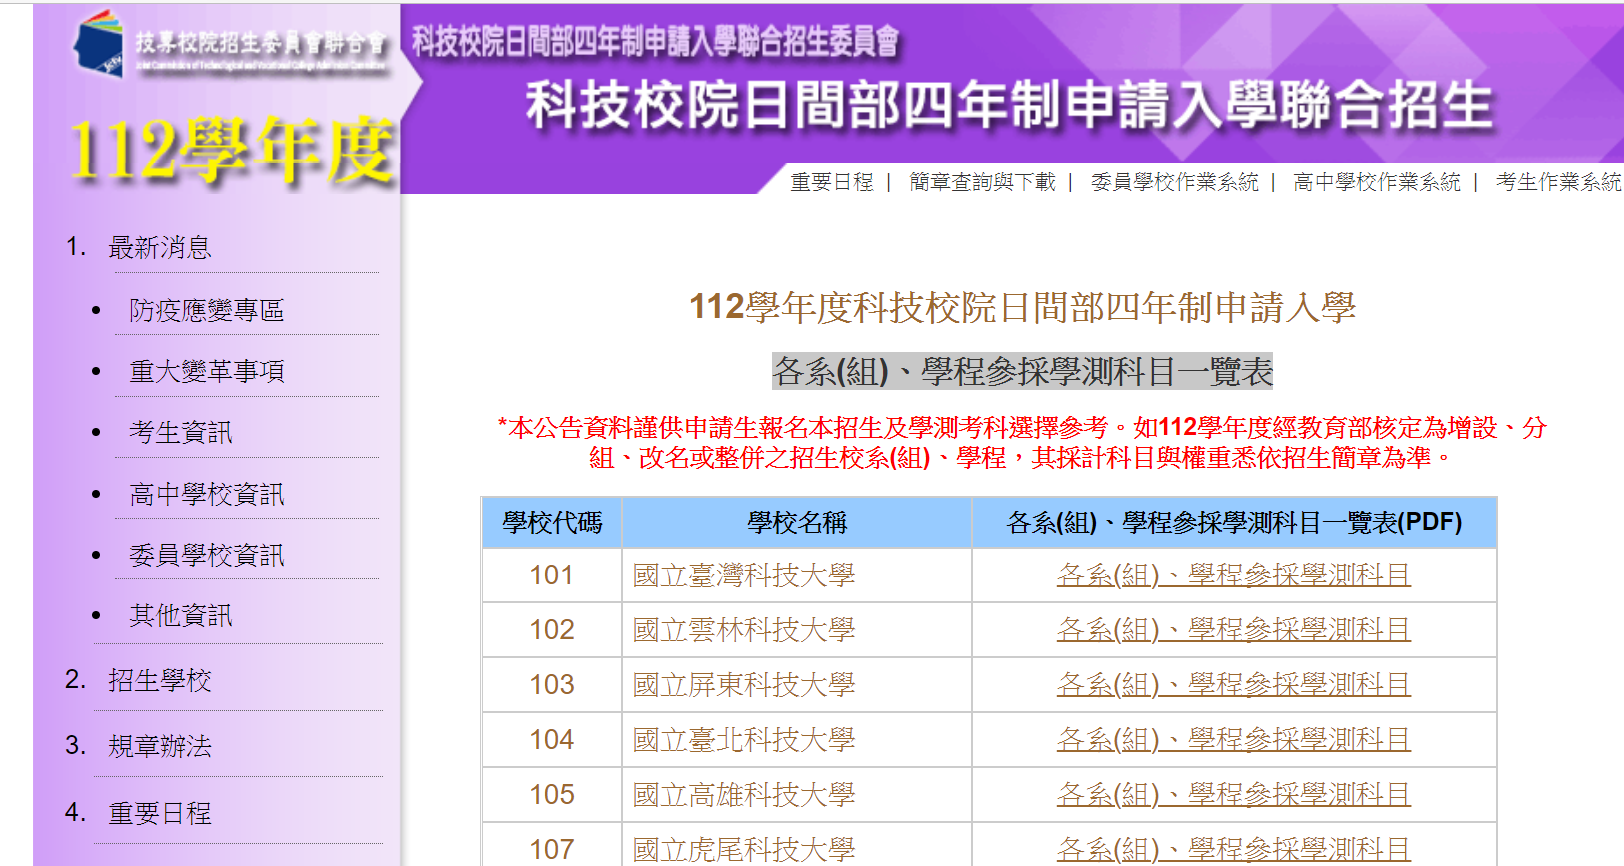1624x866 pixels.
Task: Select 招生學校 in the sidebar
Action: pyautogui.click(x=160, y=680)
